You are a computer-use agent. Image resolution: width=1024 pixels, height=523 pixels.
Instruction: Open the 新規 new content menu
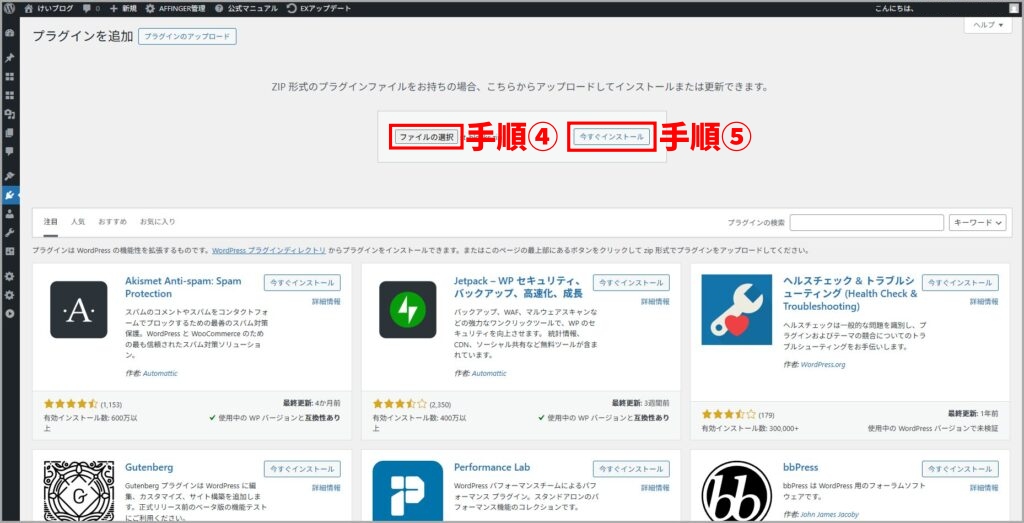click(123, 8)
